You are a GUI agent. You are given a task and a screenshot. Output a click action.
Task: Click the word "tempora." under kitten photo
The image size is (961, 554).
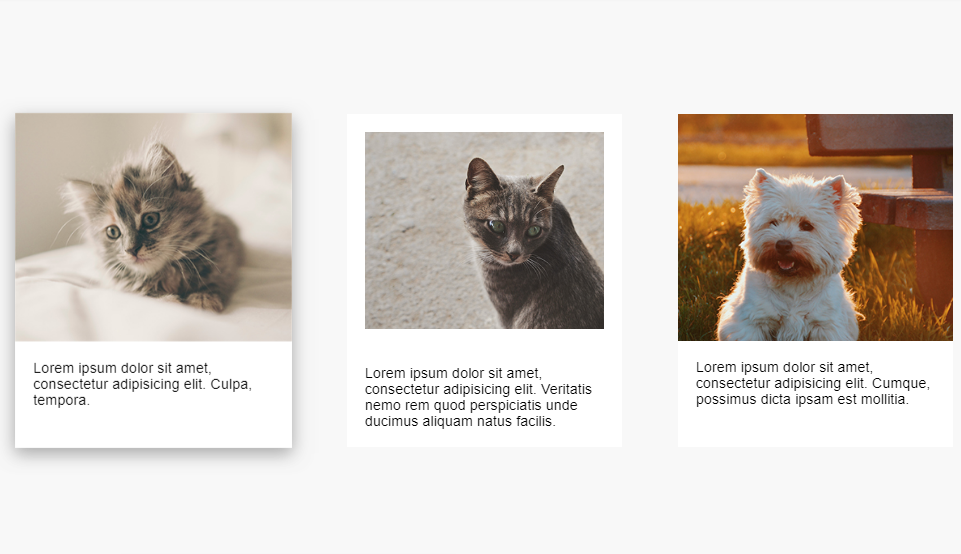click(x=61, y=400)
